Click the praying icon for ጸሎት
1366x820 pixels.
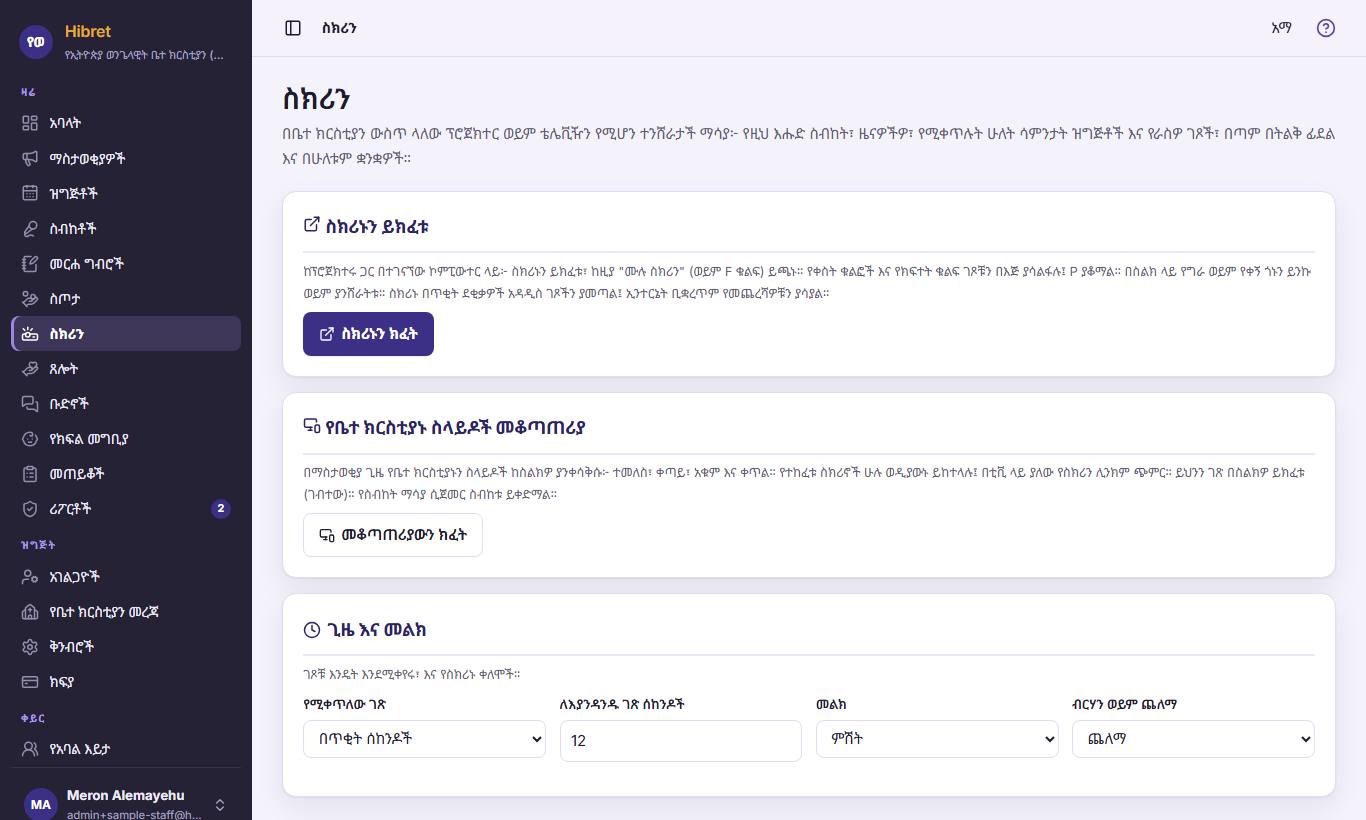pos(30,368)
